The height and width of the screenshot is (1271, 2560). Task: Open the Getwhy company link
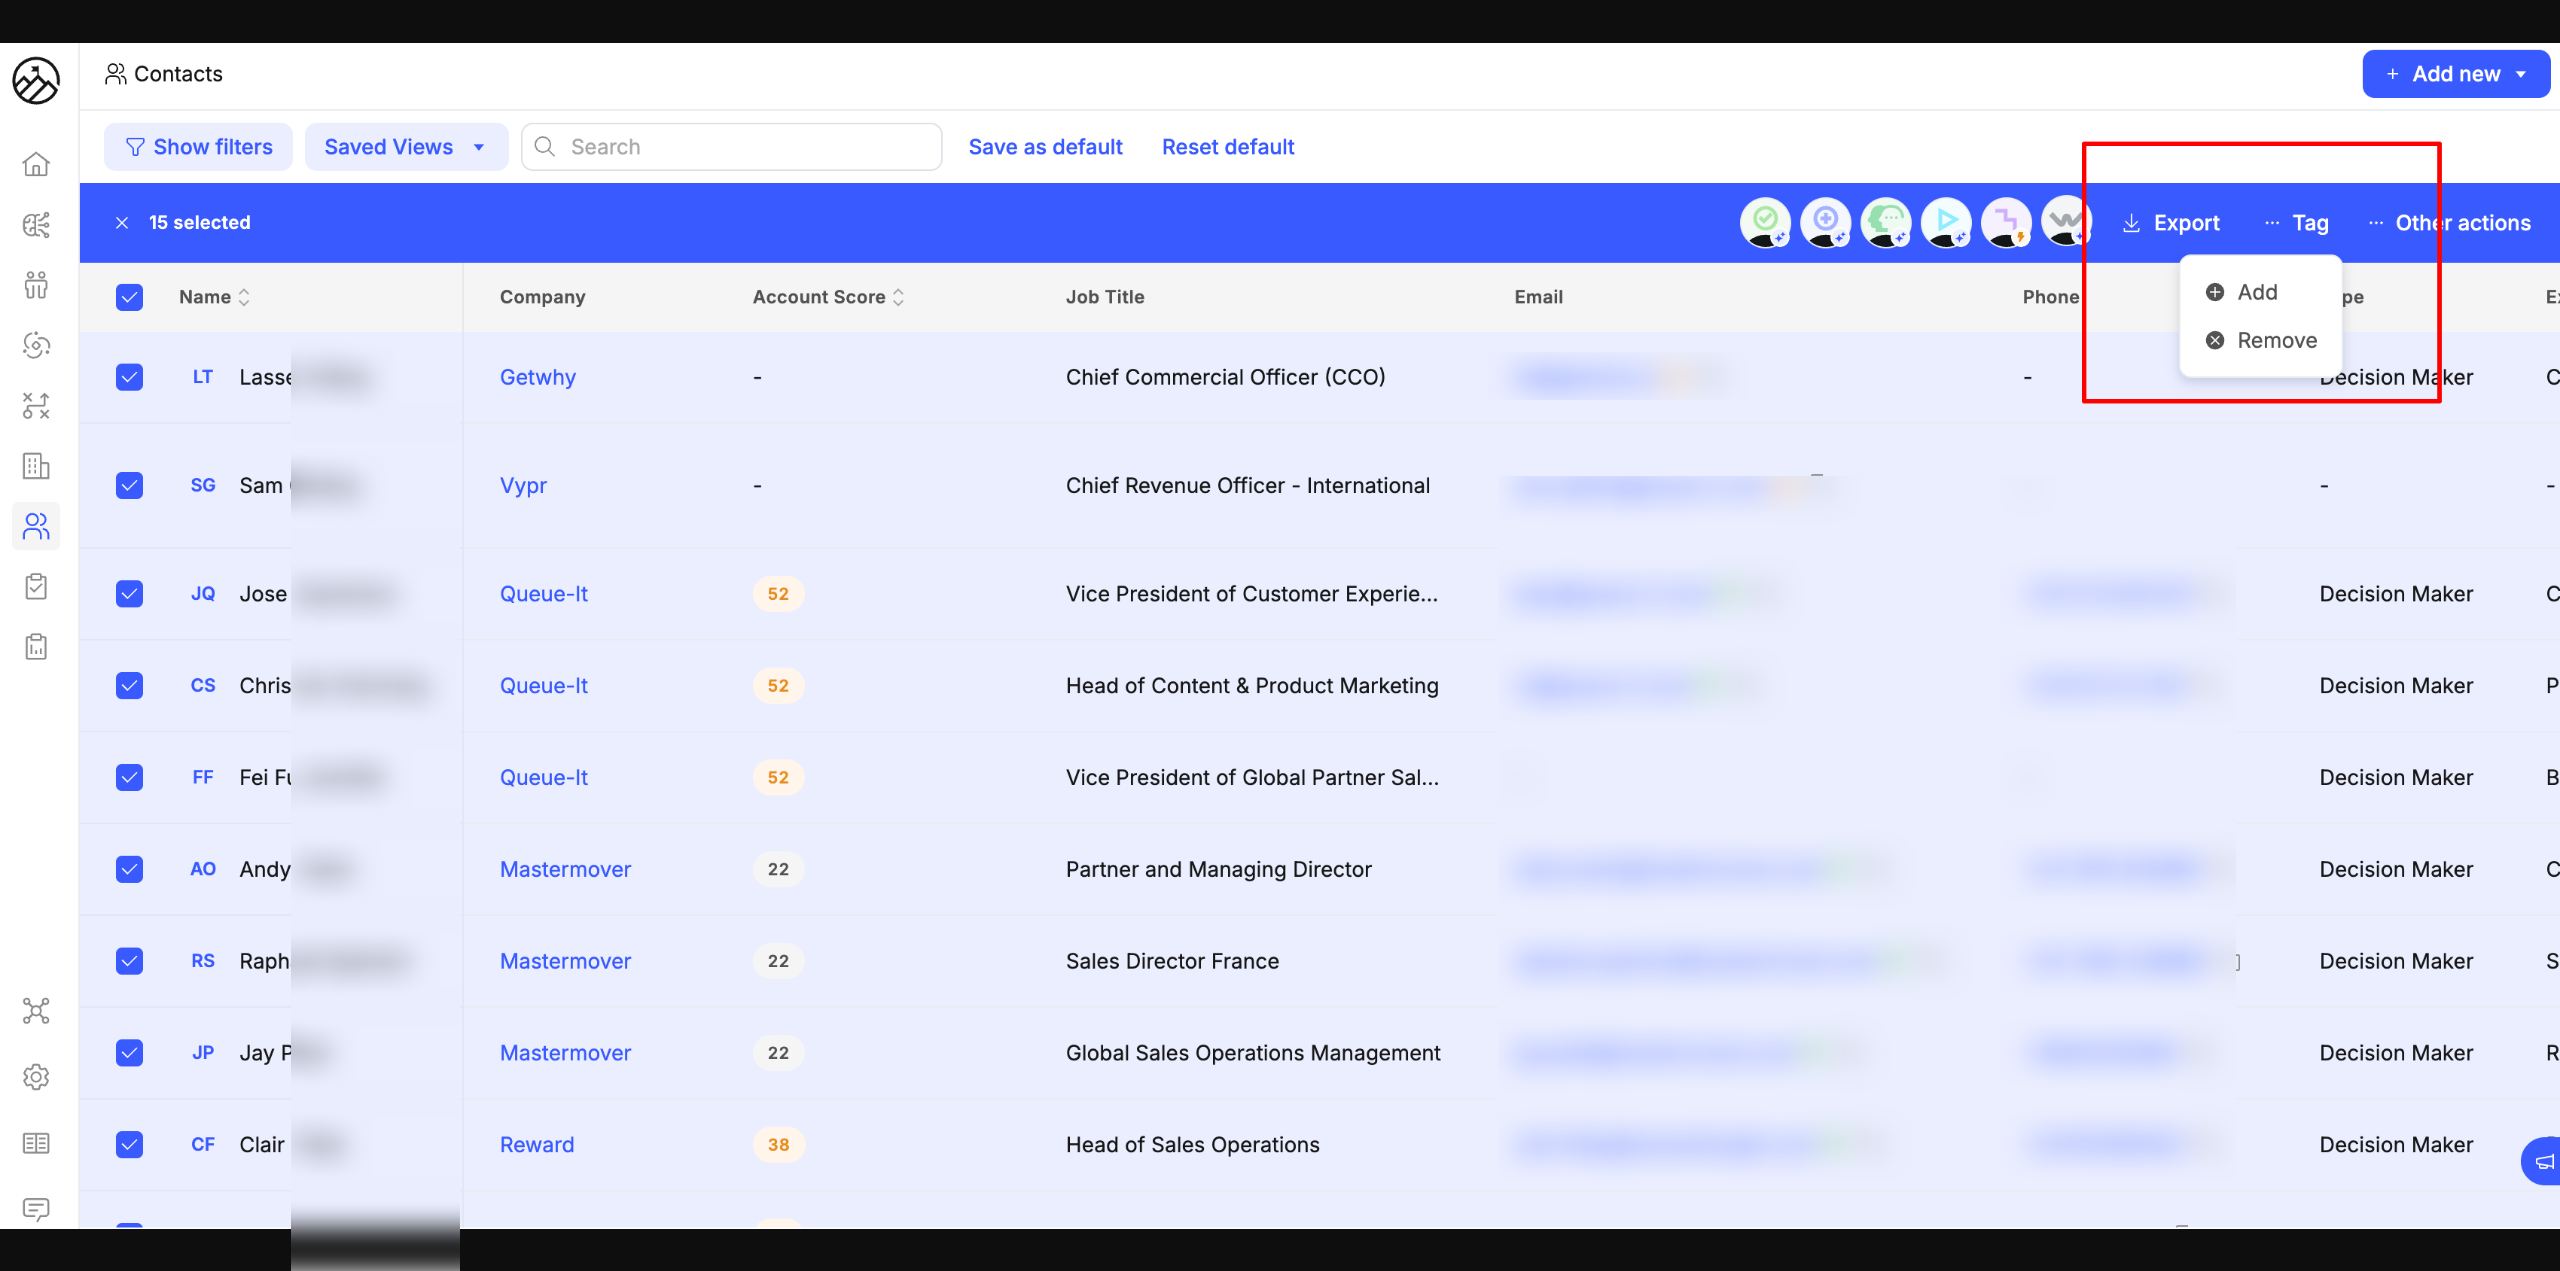(537, 377)
